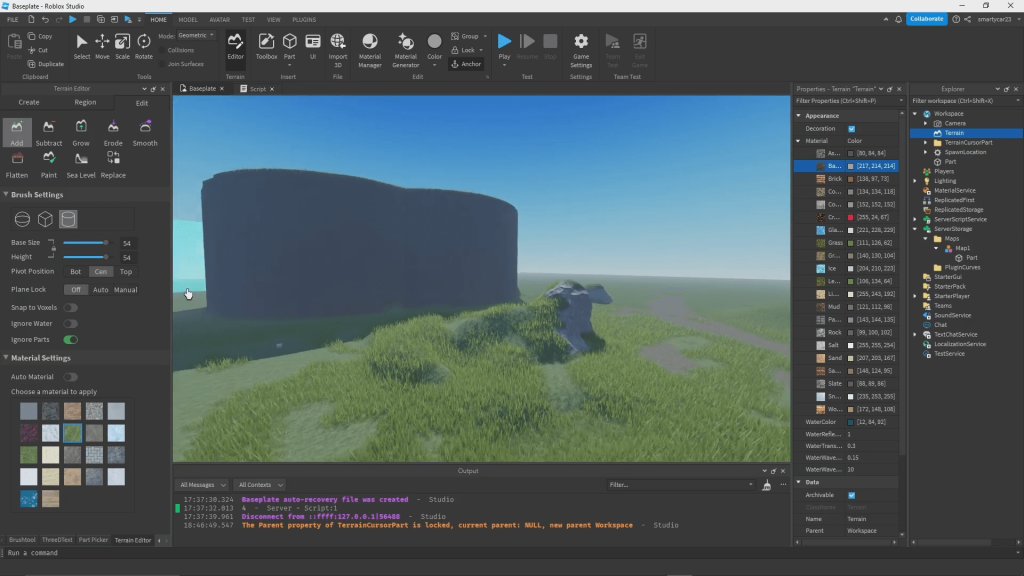
Task: Open the All Messages filter dropdown
Action: 202,485
